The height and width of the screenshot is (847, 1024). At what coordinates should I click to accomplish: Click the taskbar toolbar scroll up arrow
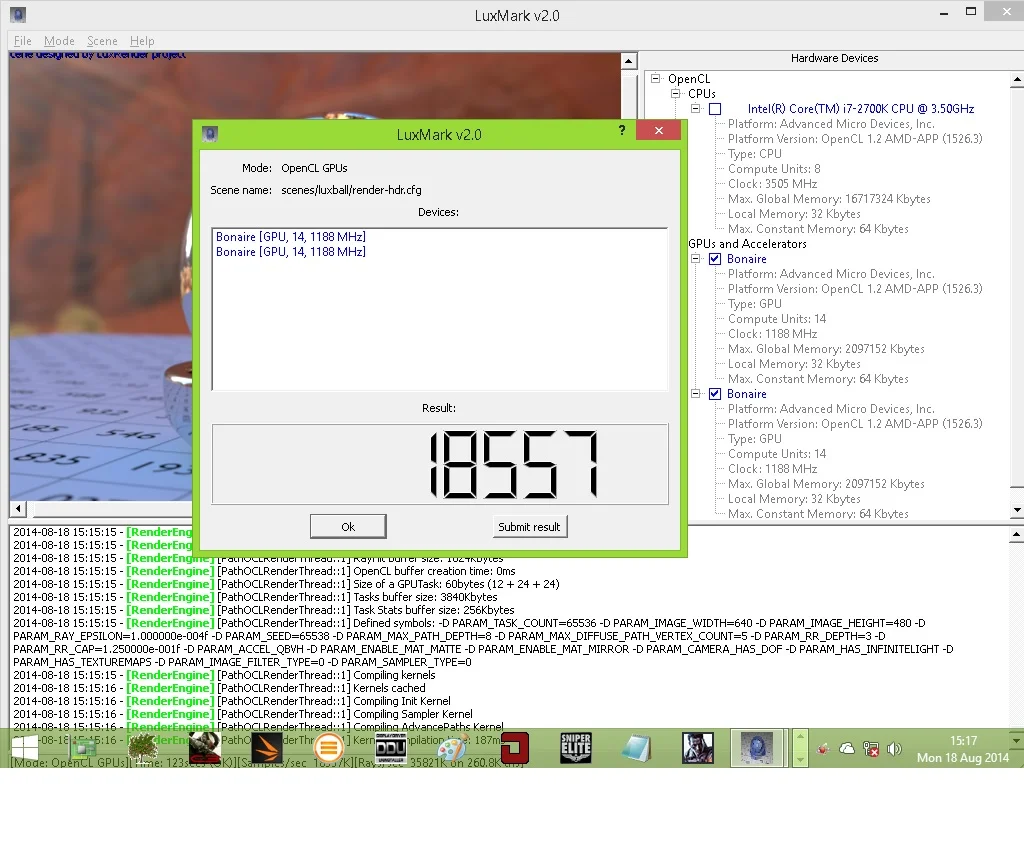(x=799, y=737)
